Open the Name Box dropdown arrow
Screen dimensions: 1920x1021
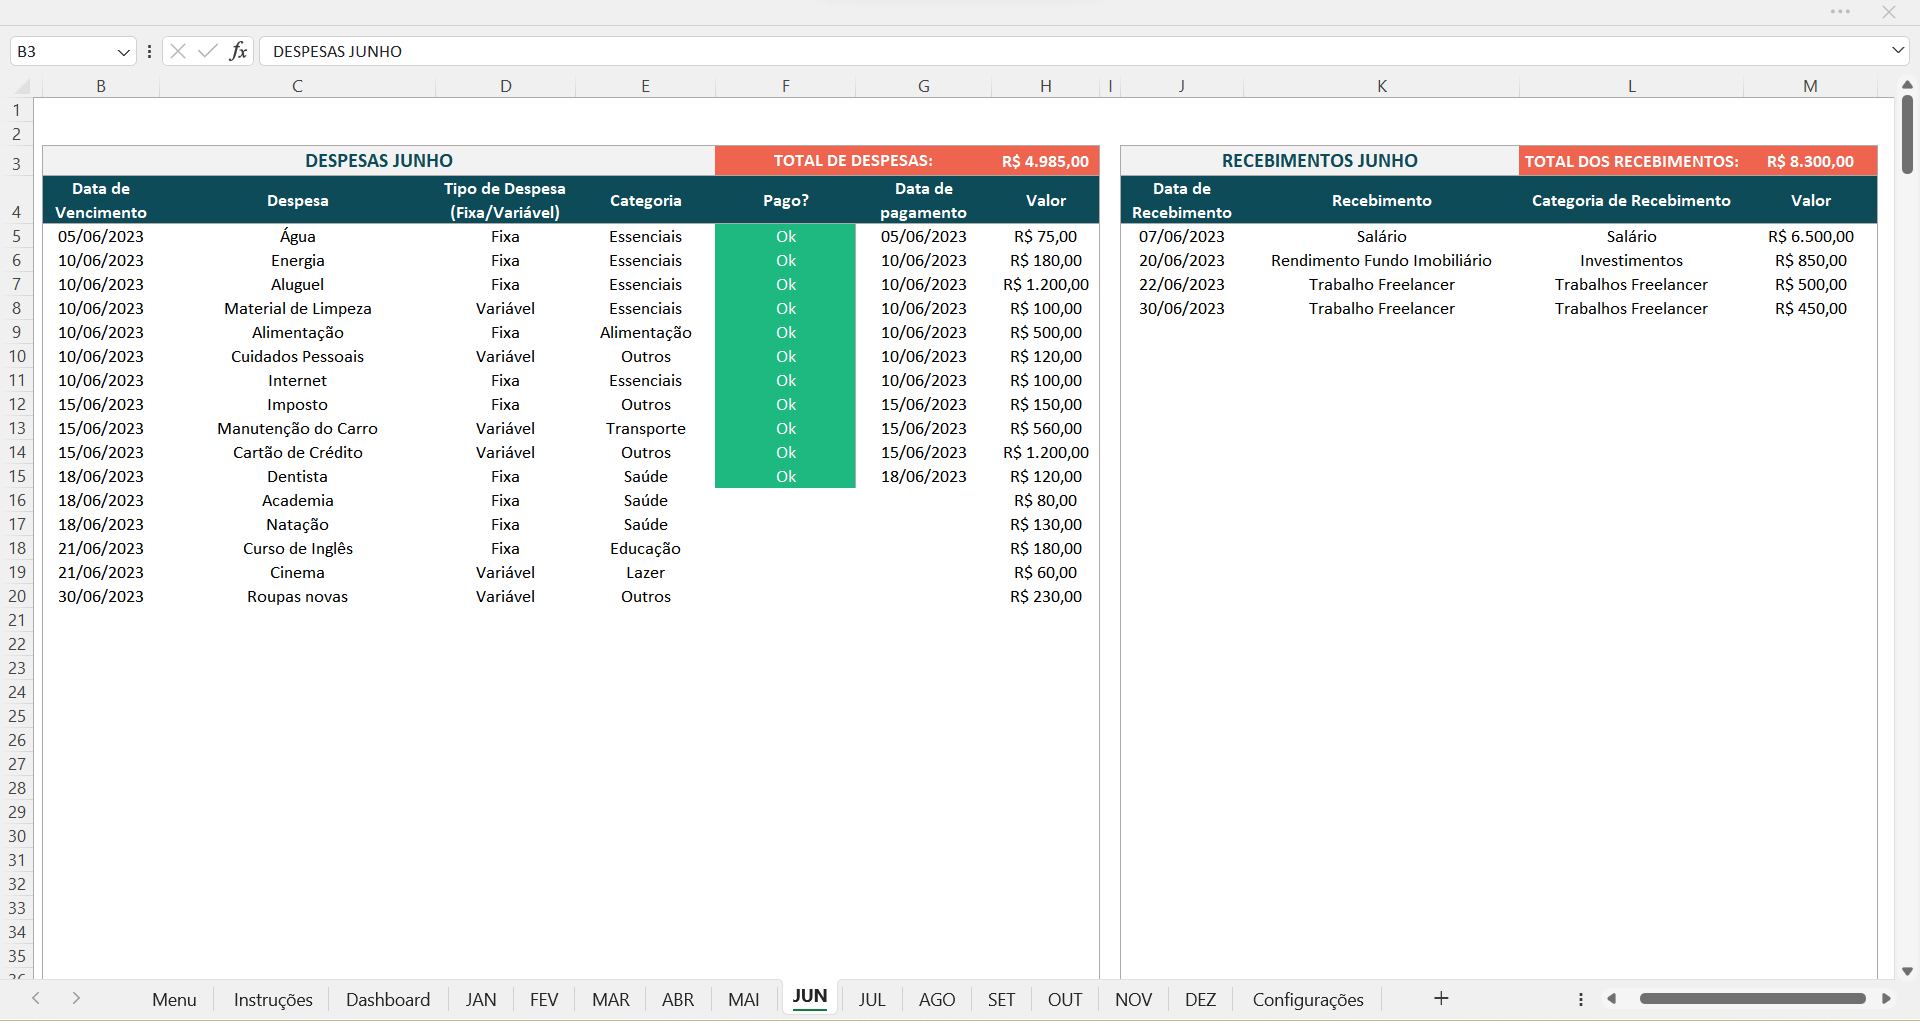pos(124,52)
